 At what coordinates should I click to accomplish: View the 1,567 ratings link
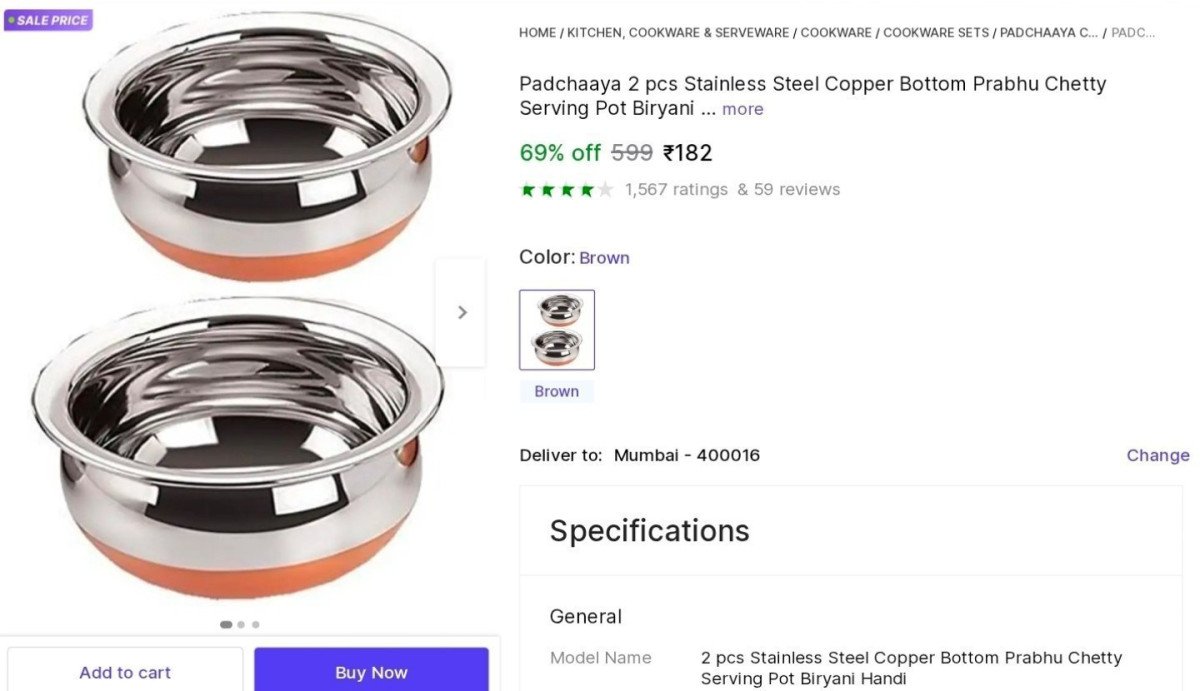coord(676,190)
